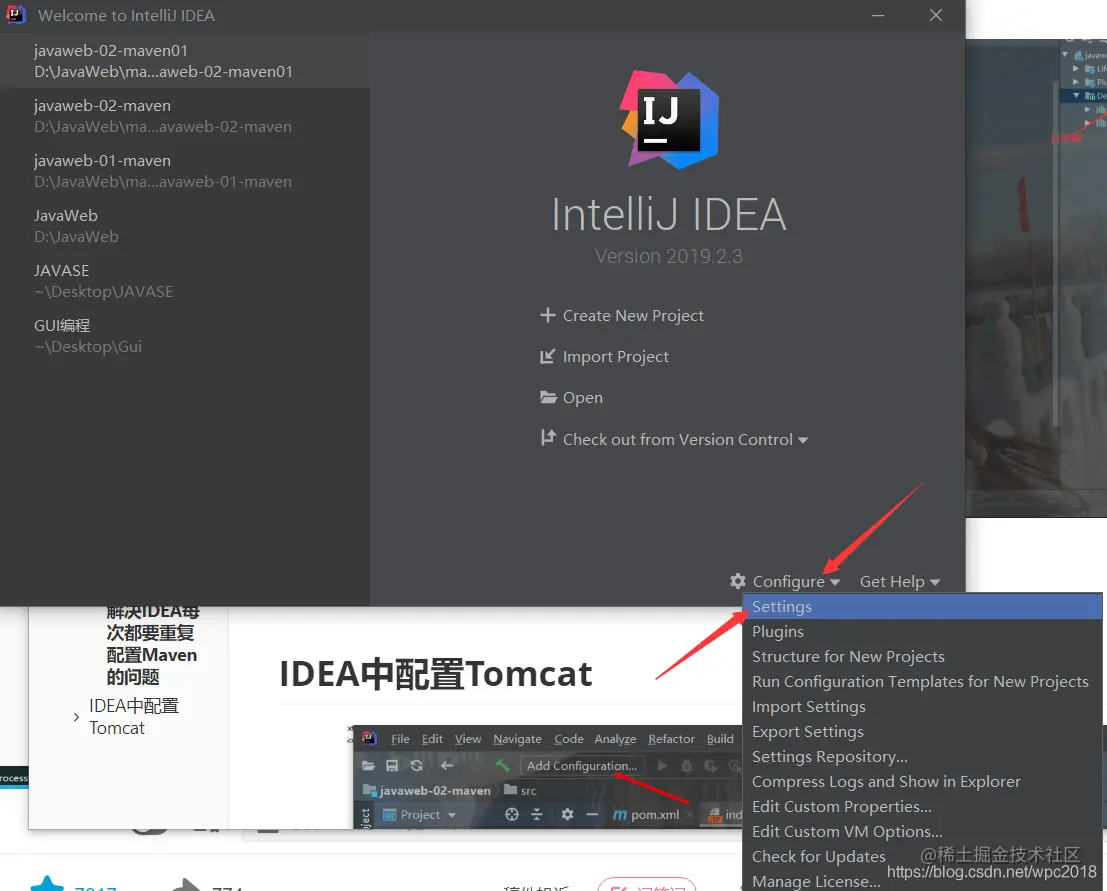Click the IDEA中配置 Tomcat sidebar link
Screen dimensions: 1107x891
[x=134, y=717]
